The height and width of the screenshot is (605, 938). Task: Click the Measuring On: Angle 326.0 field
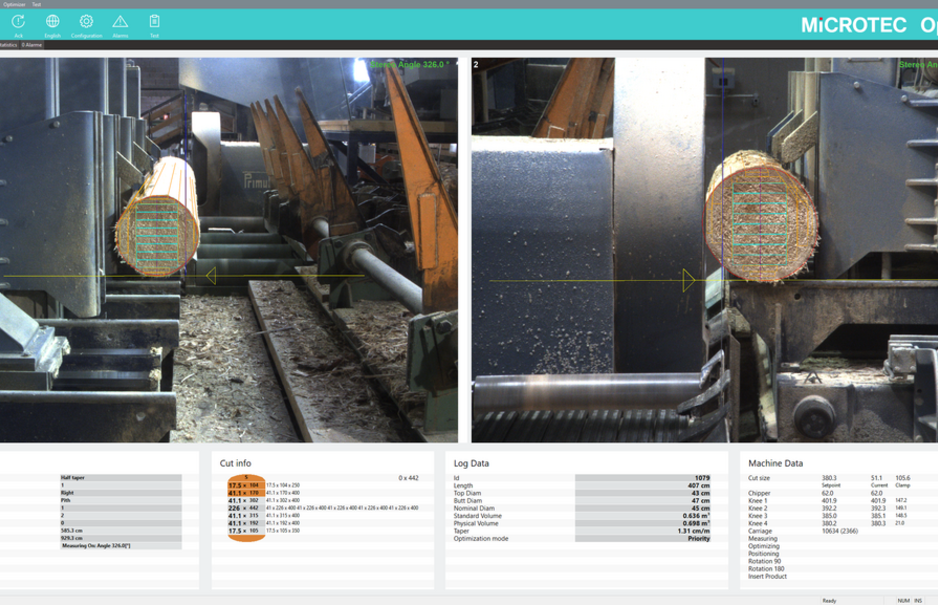(x=120, y=545)
